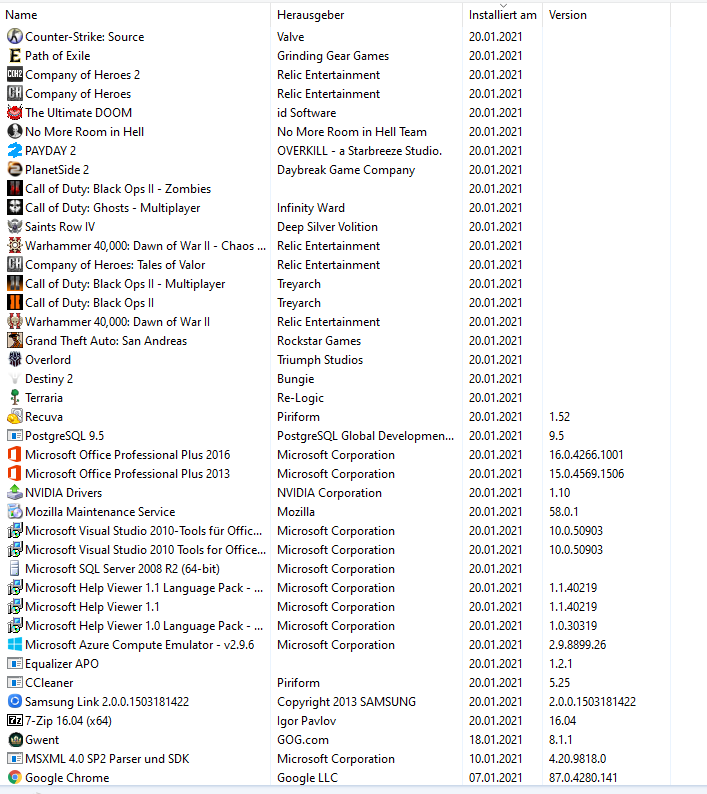Click the publisher Infinity Ward
707x794 pixels.
[x=310, y=208]
